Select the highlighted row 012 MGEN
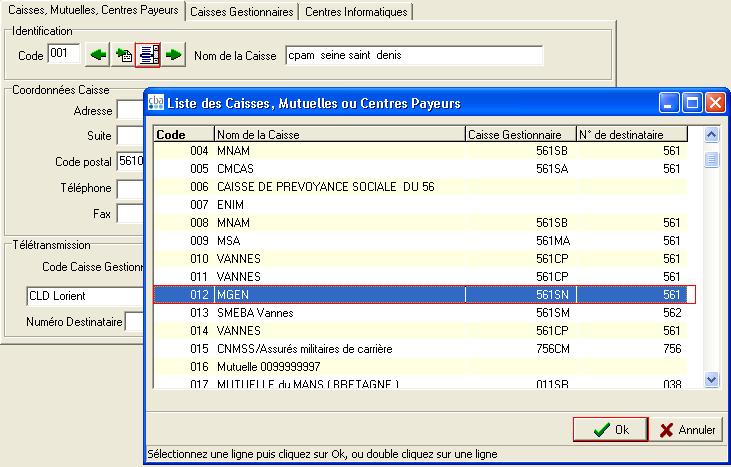Screen dimensions: 731x467 (x=421, y=295)
